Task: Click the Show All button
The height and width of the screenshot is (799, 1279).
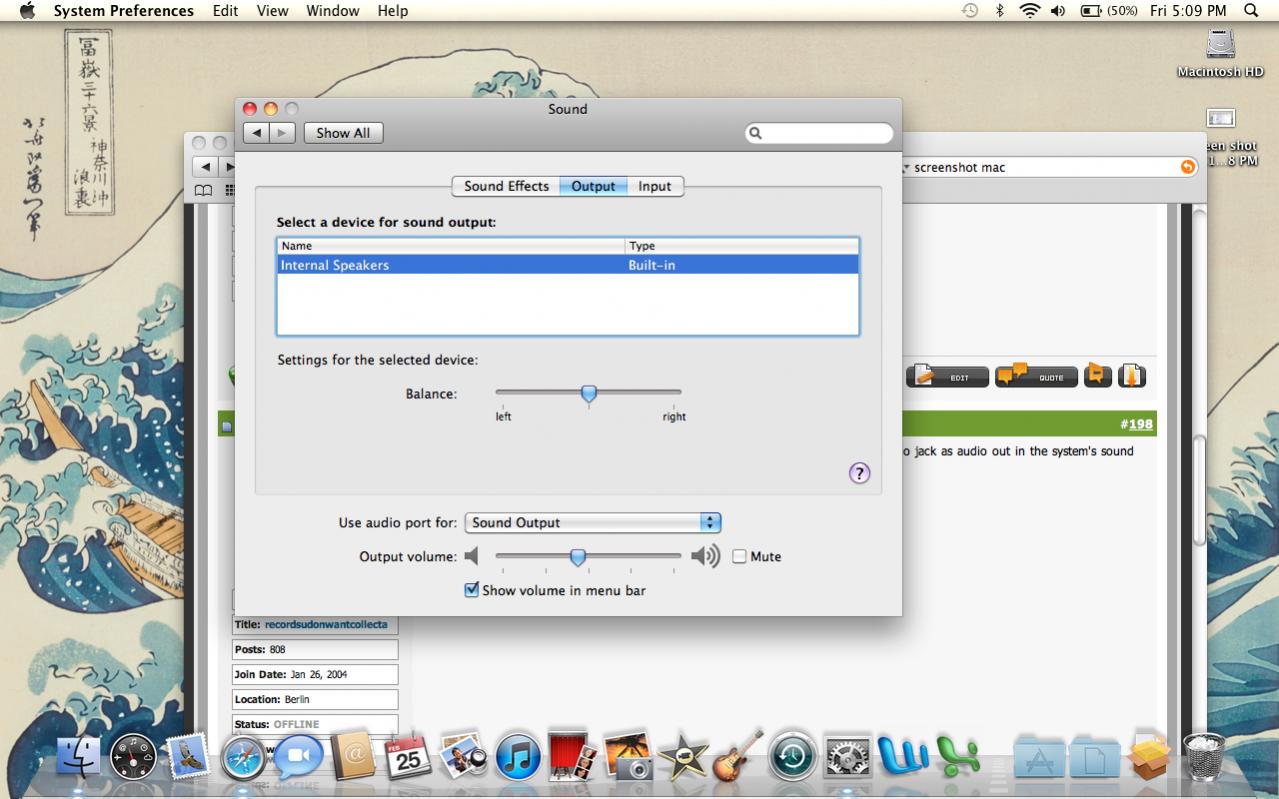Action: pos(343,133)
